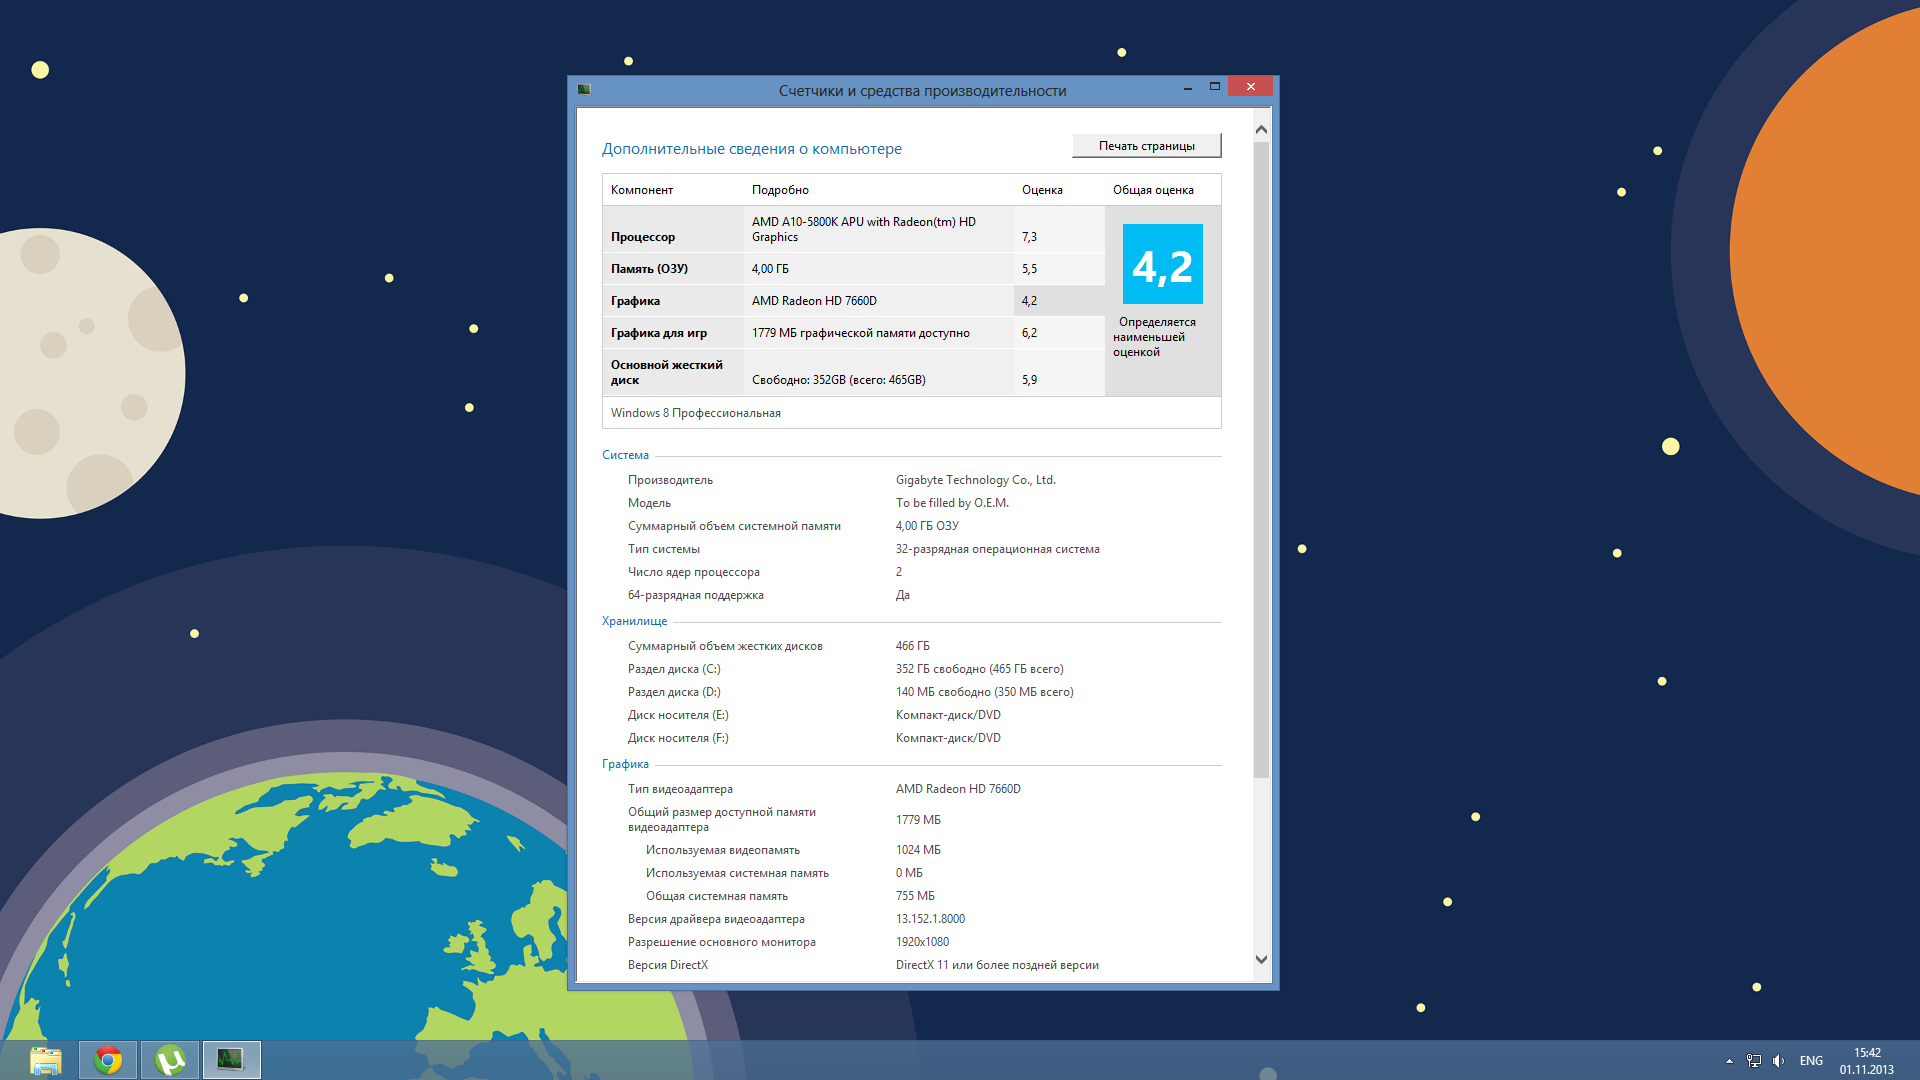The image size is (1920, 1080).
Task: Open the clock and date display
Action: 1866,1061
